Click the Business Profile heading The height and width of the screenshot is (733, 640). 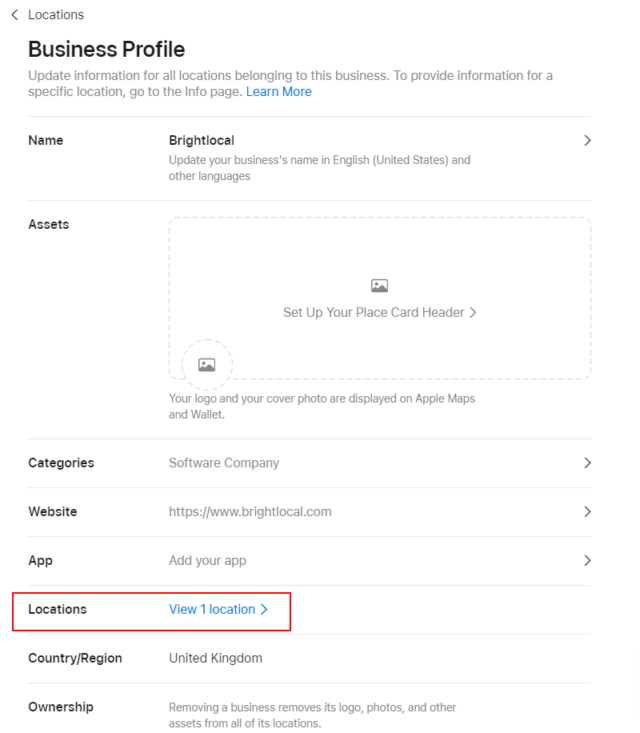[106, 49]
